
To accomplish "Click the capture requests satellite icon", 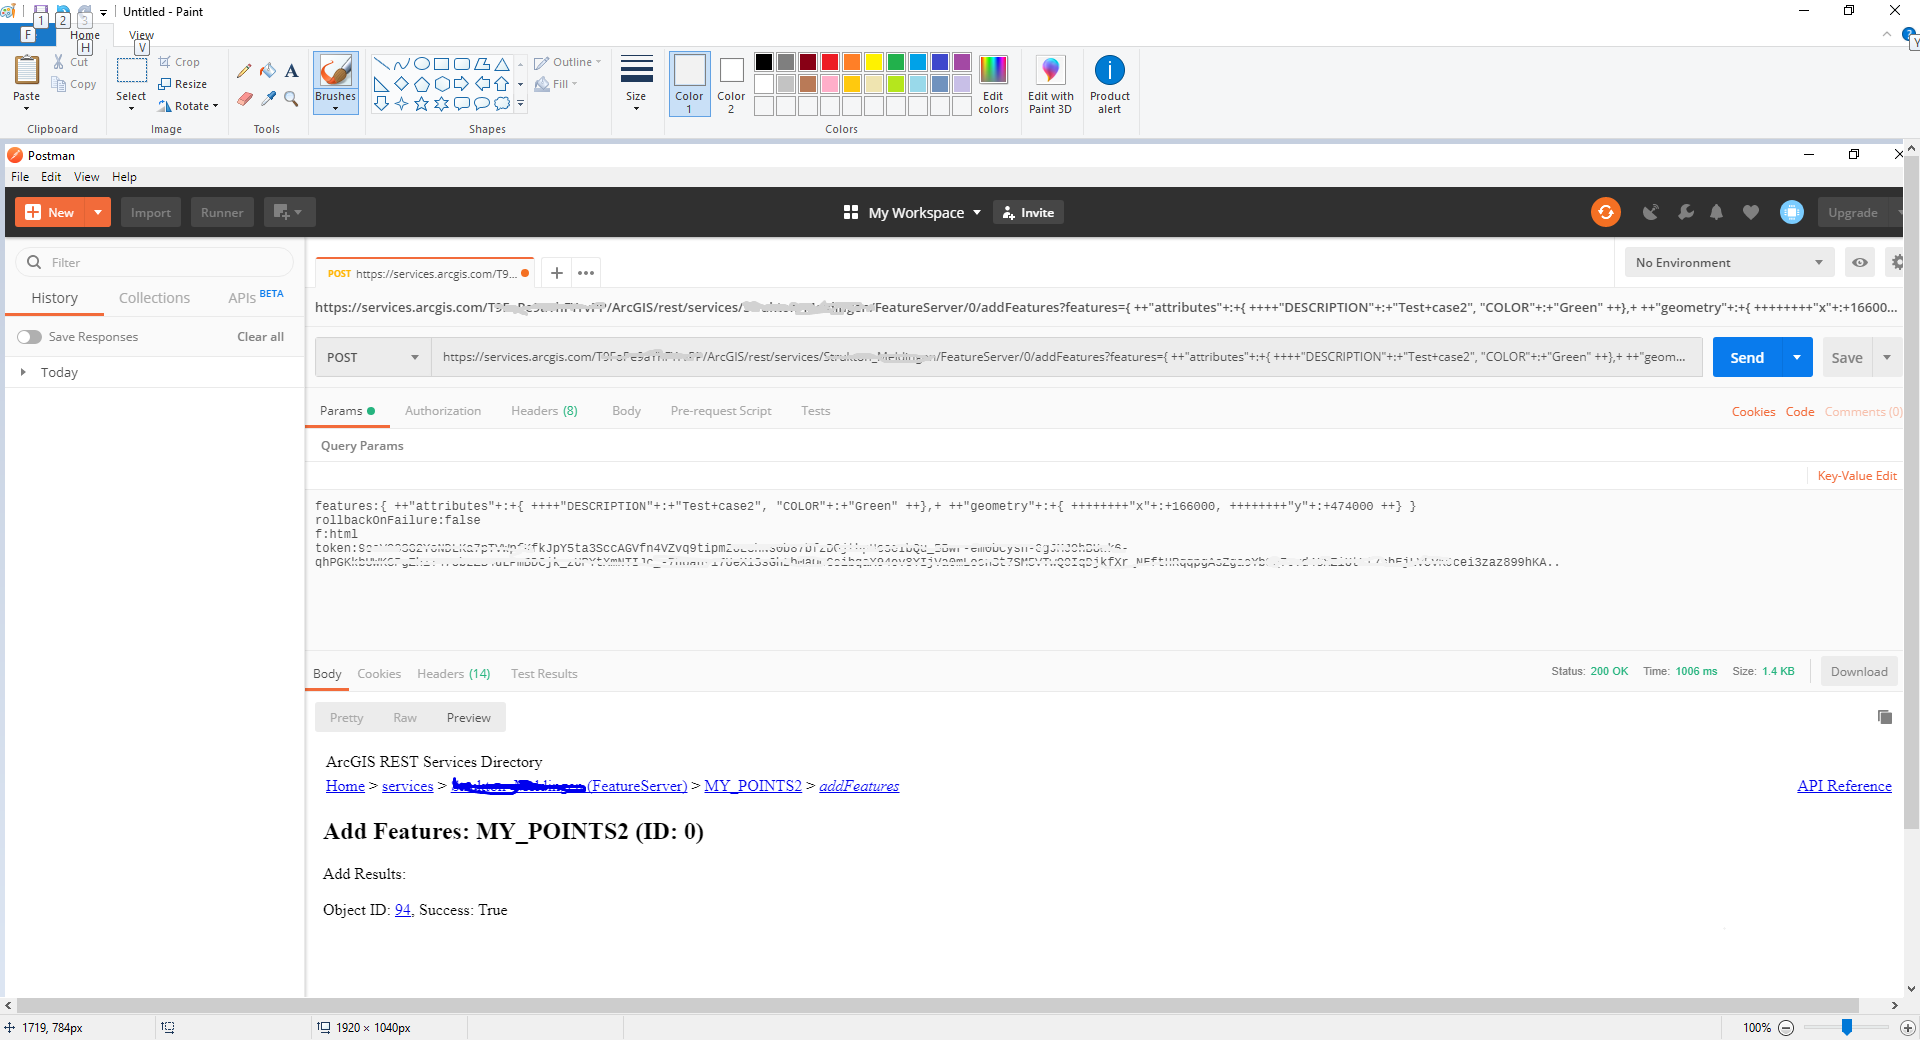I will (1651, 212).
